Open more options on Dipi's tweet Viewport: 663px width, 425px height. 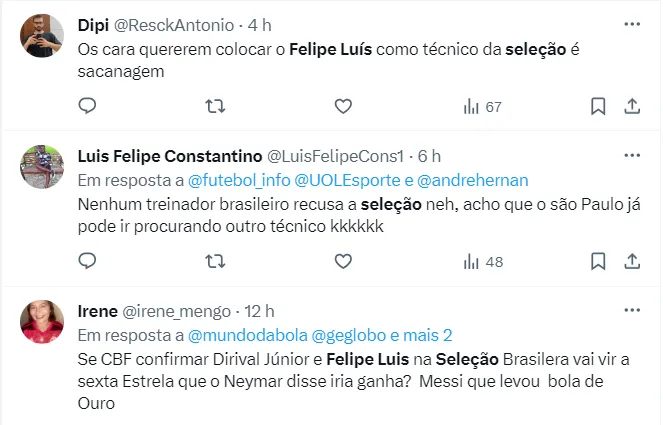[632, 23]
